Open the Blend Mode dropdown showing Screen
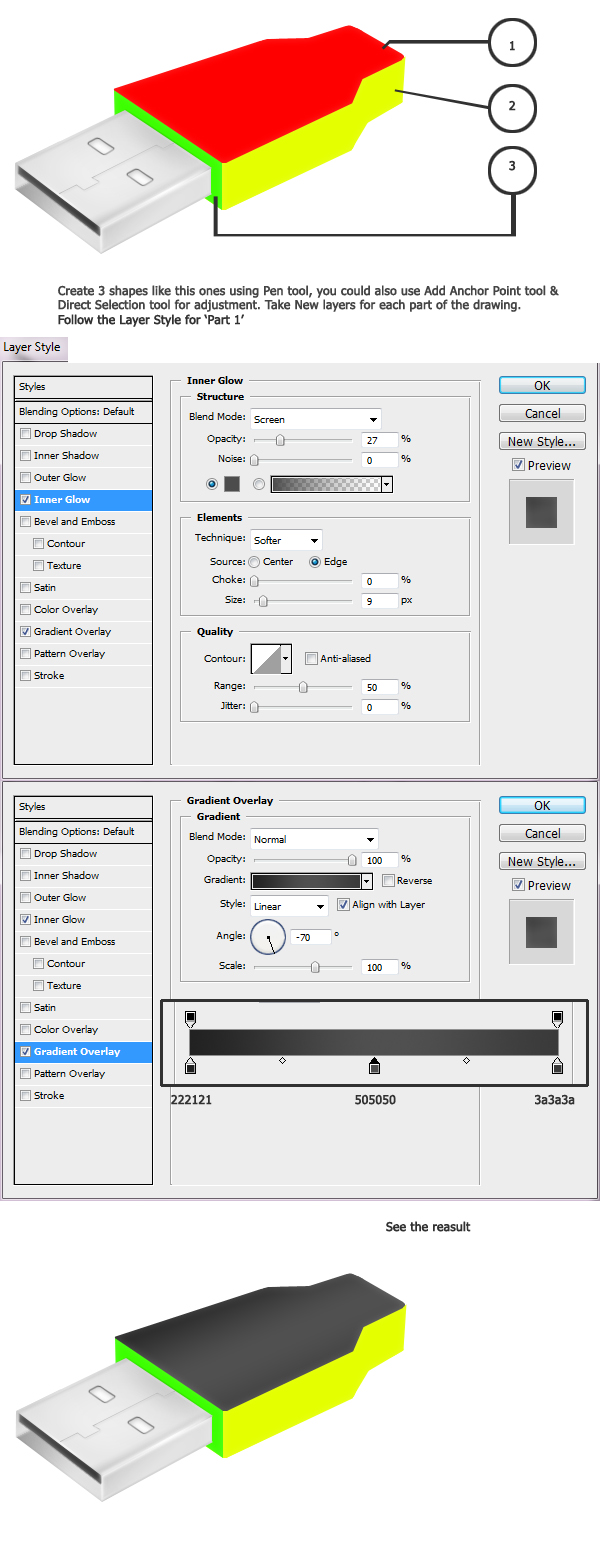The width and height of the screenshot is (600, 1556). [x=315, y=419]
